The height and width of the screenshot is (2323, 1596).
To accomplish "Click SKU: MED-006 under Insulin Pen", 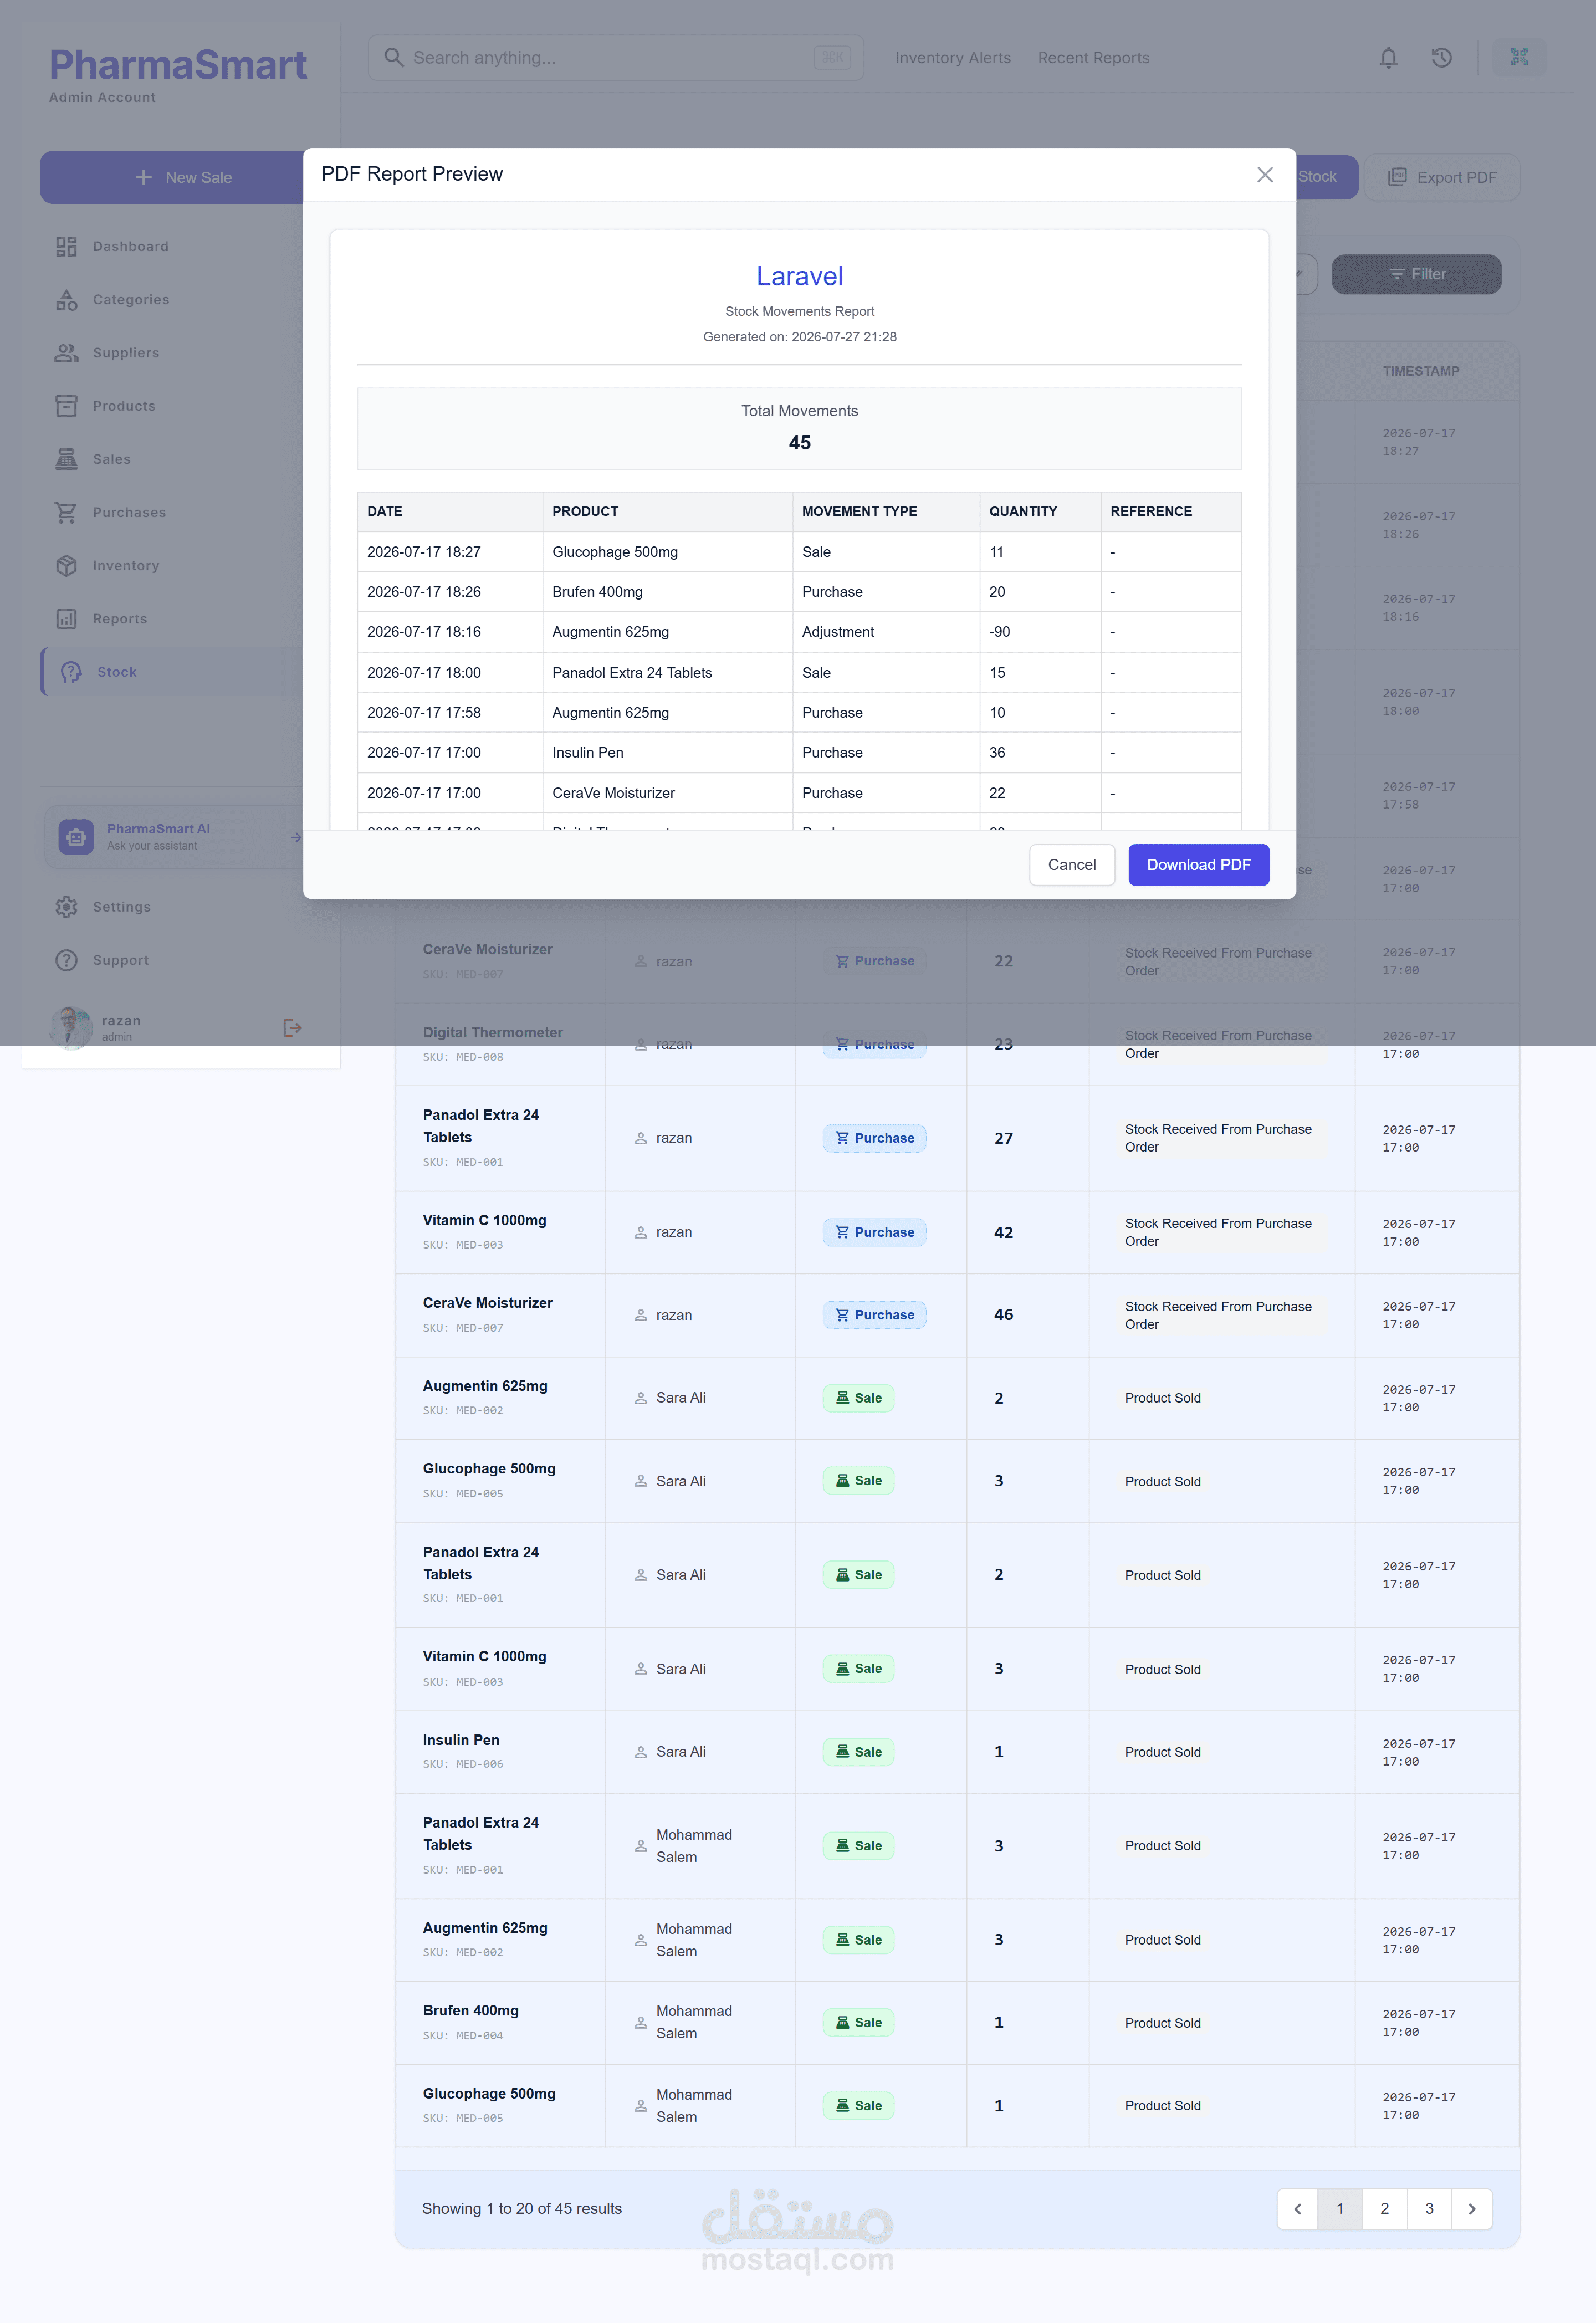I will [463, 1764].
